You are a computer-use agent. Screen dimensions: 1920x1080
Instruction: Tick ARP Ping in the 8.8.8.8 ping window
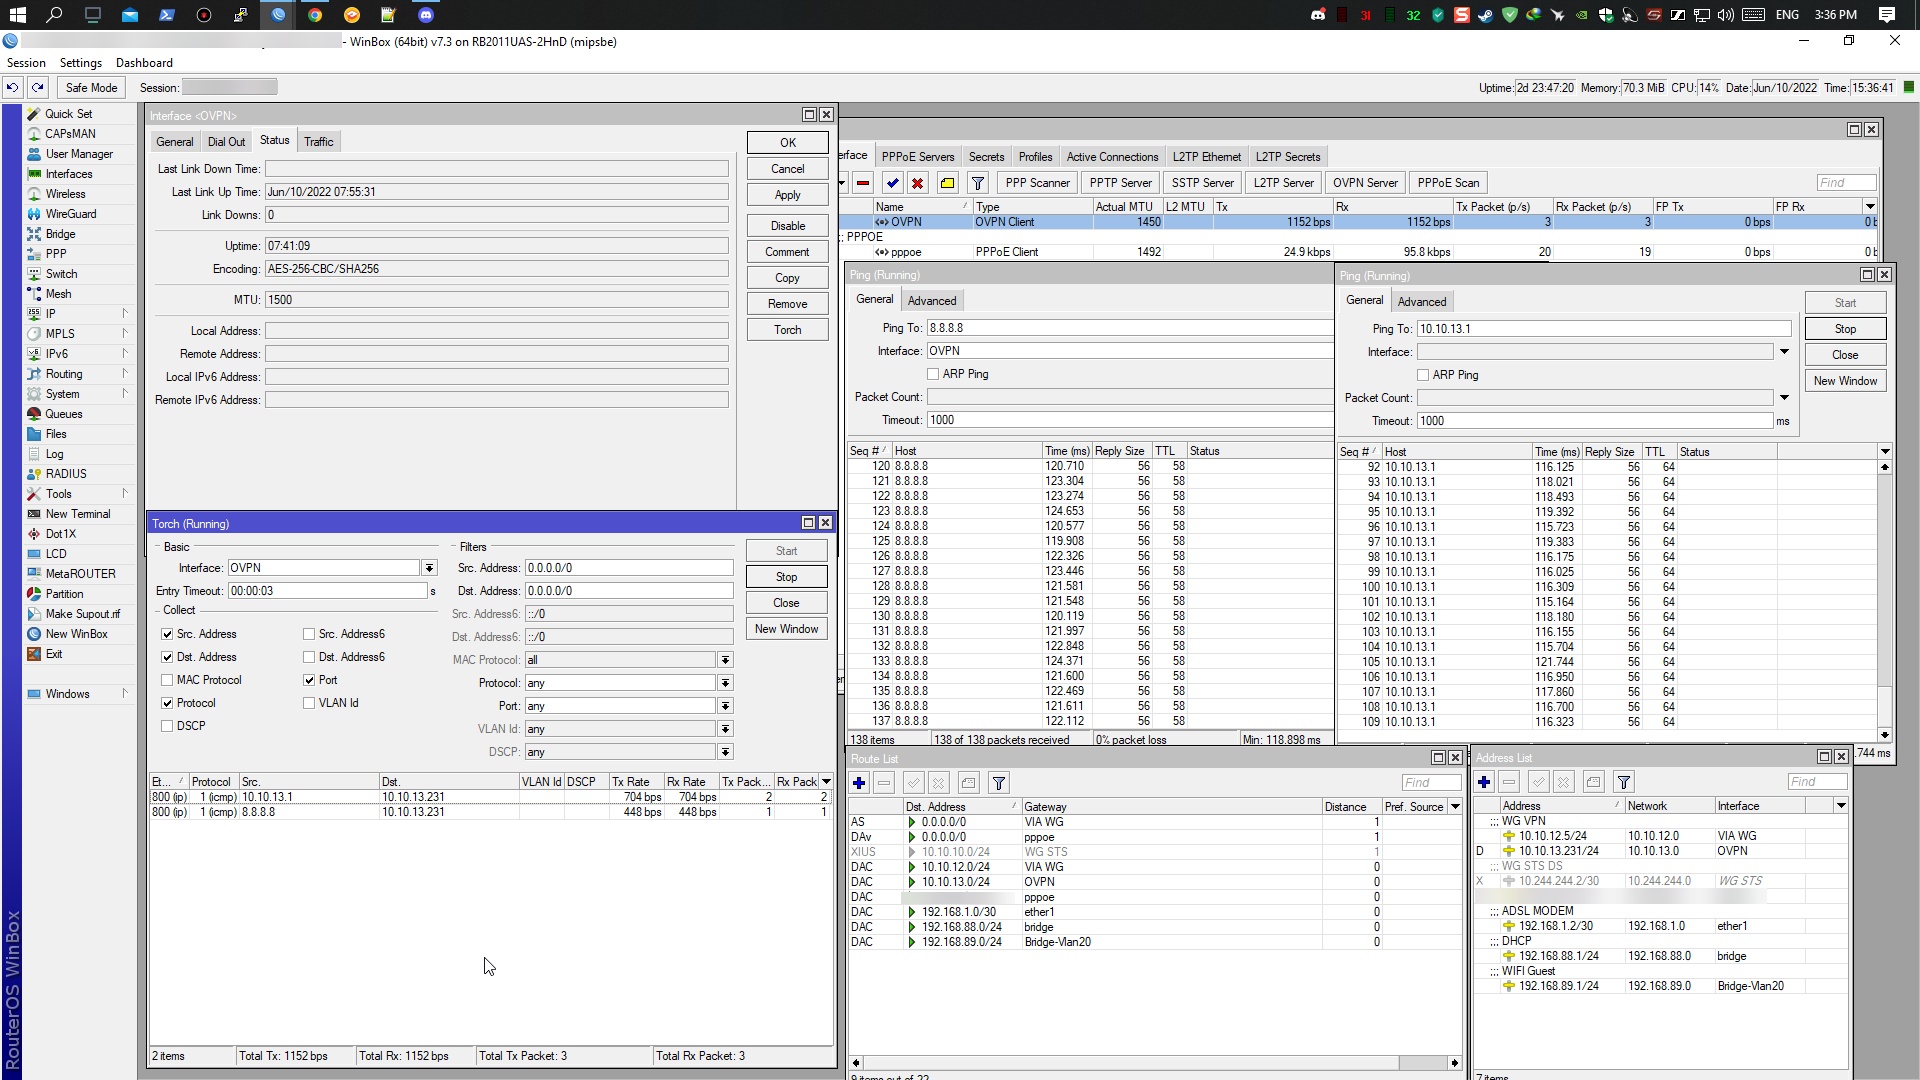pos(933,374)
